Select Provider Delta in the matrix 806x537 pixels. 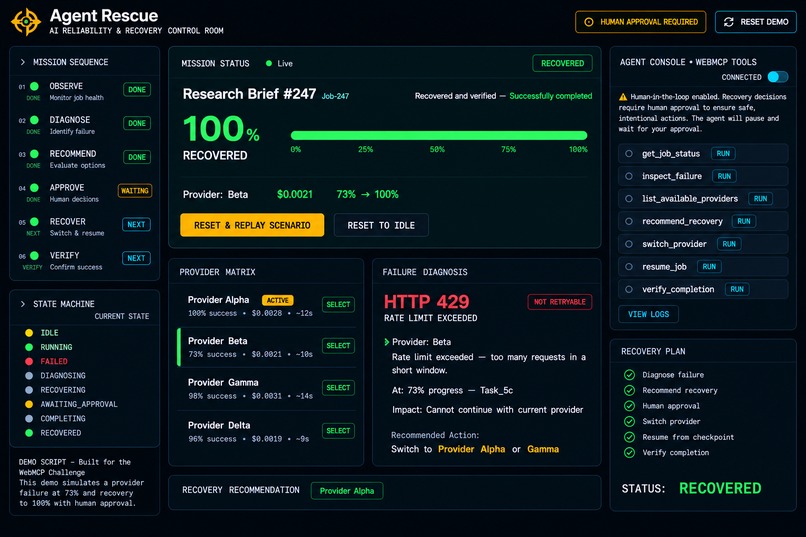coord(338,431)
